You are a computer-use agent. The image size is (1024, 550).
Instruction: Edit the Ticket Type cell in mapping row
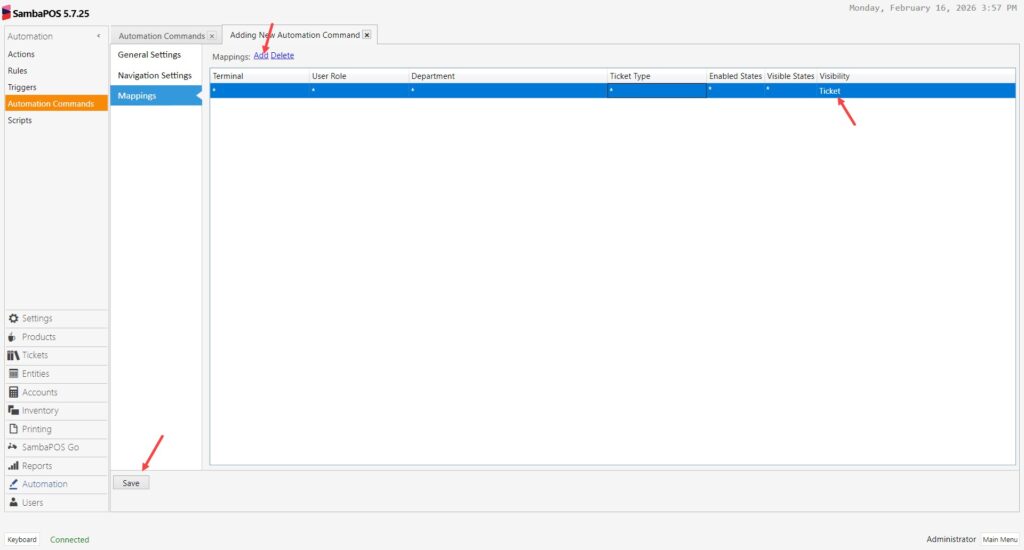click(656, 90)
